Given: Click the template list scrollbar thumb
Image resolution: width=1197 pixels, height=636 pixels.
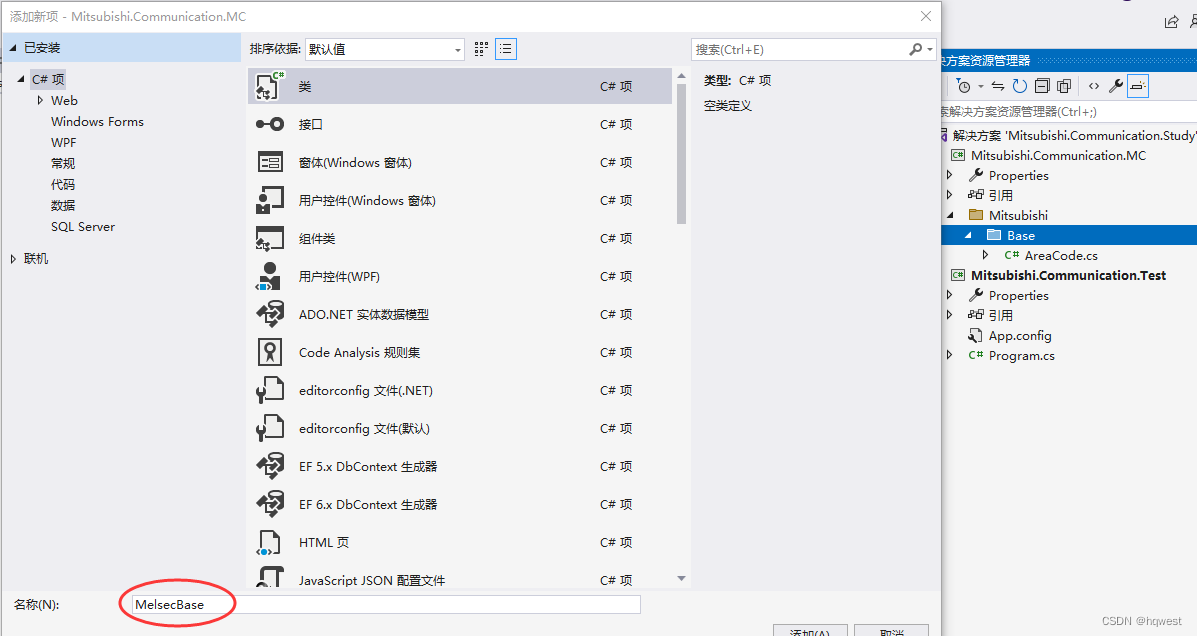Looking at the screenshot, I should (x=681, y=153).
